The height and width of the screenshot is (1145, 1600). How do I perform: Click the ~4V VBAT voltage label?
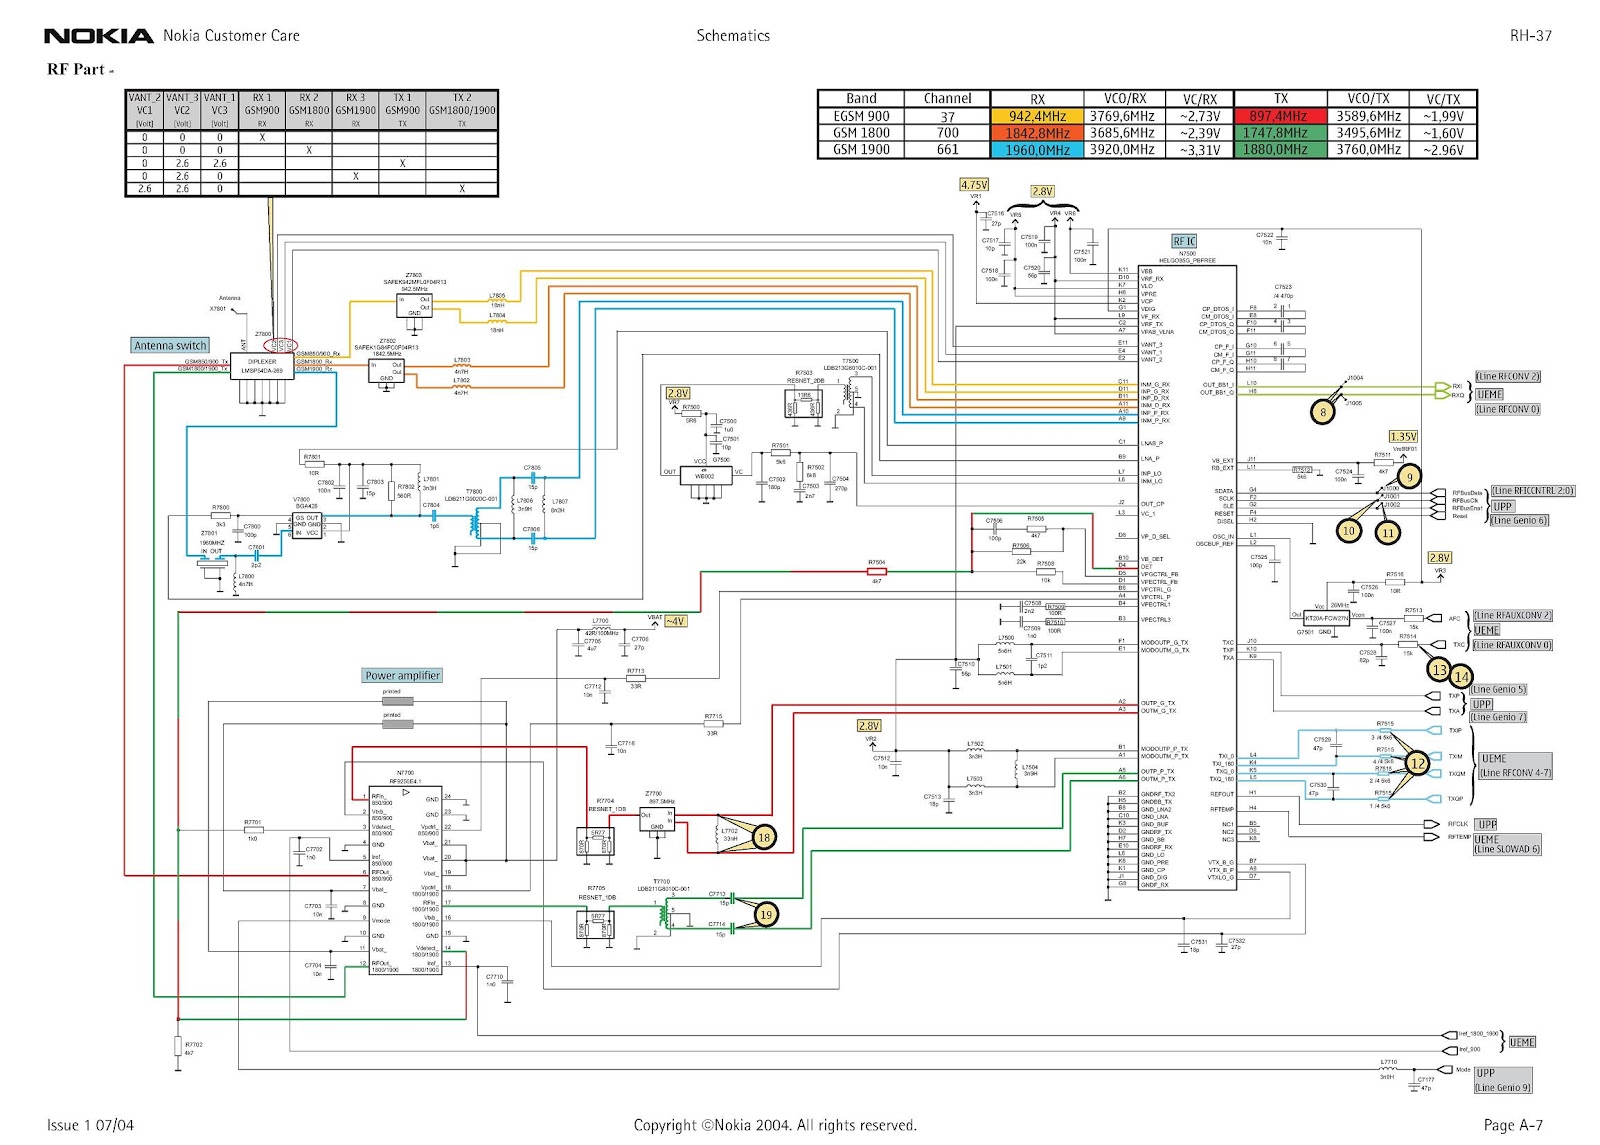676,621
